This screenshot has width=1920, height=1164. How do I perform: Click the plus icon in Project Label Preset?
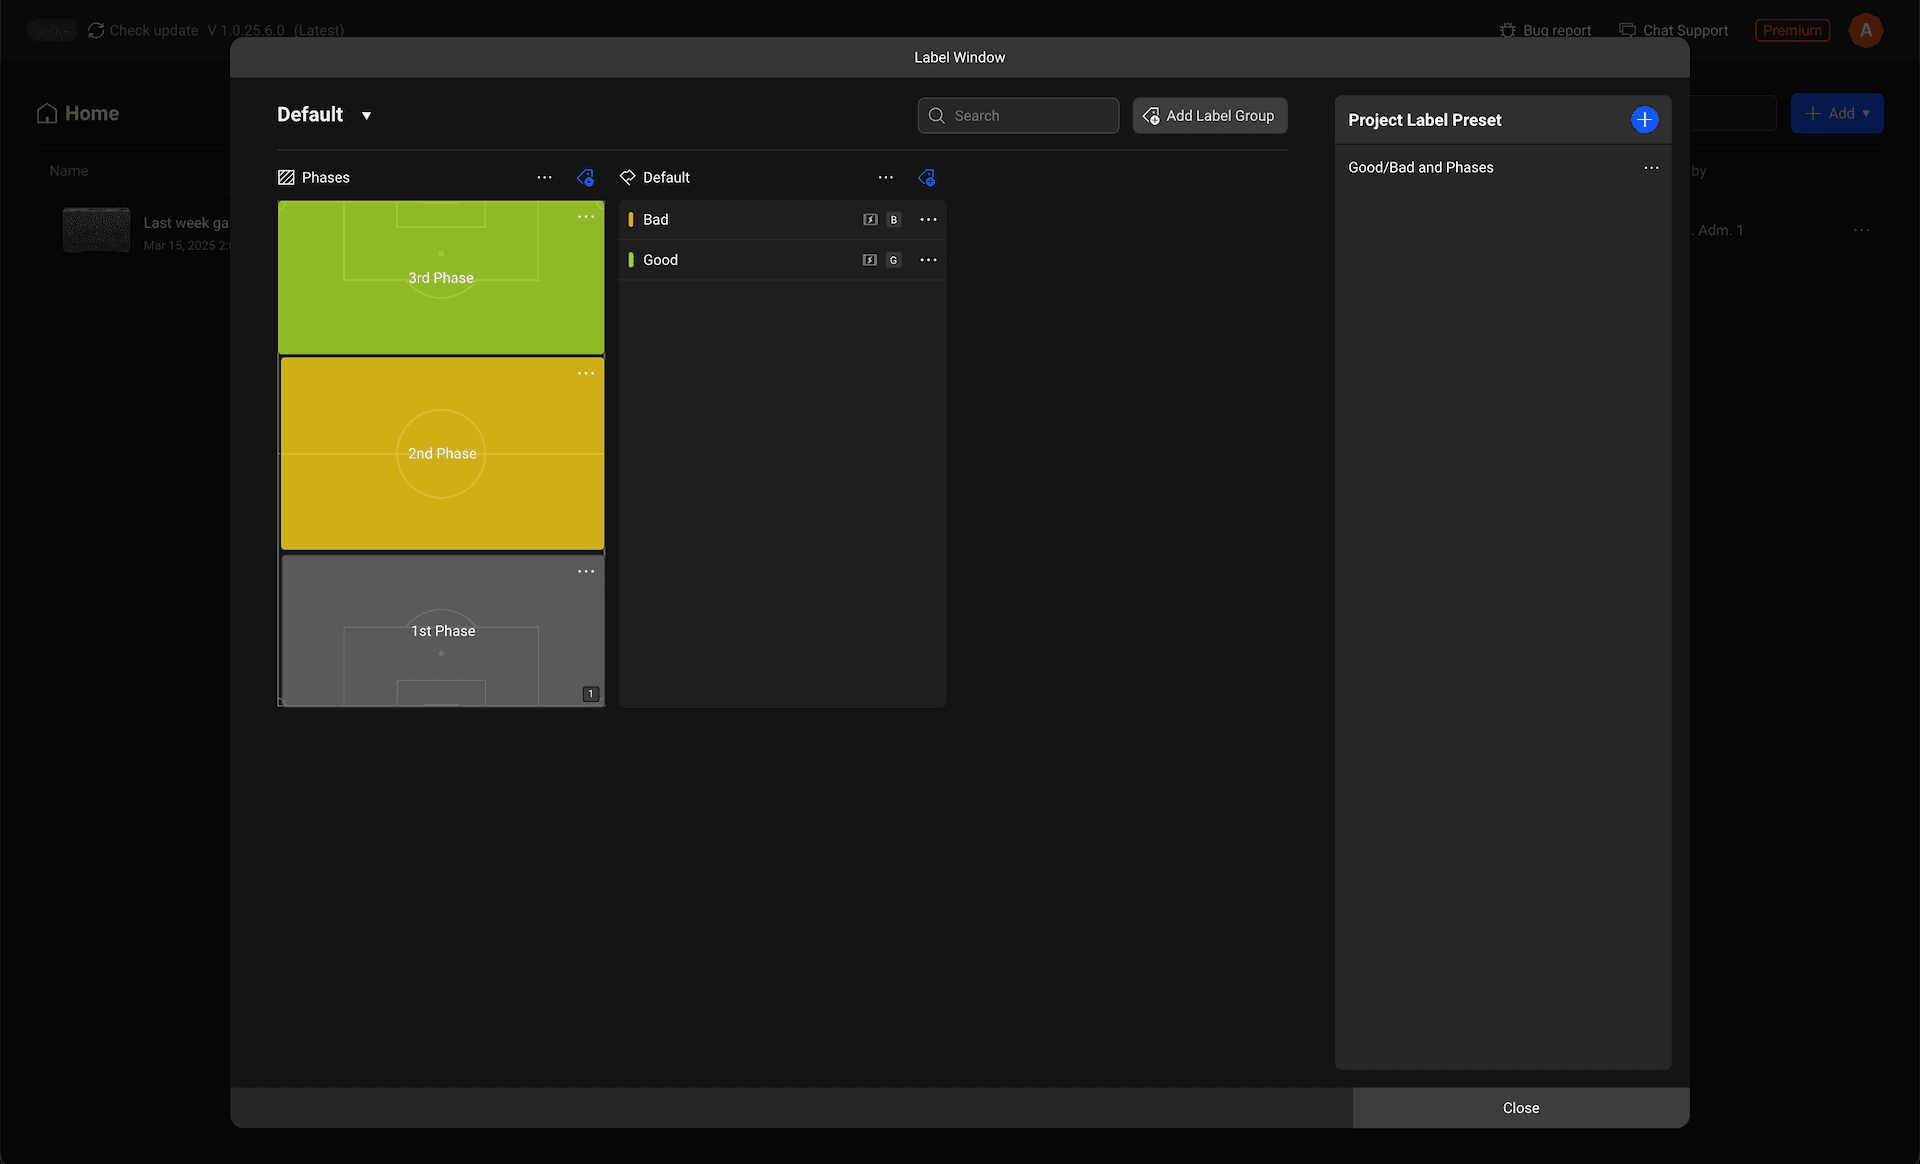point(1644,120)
